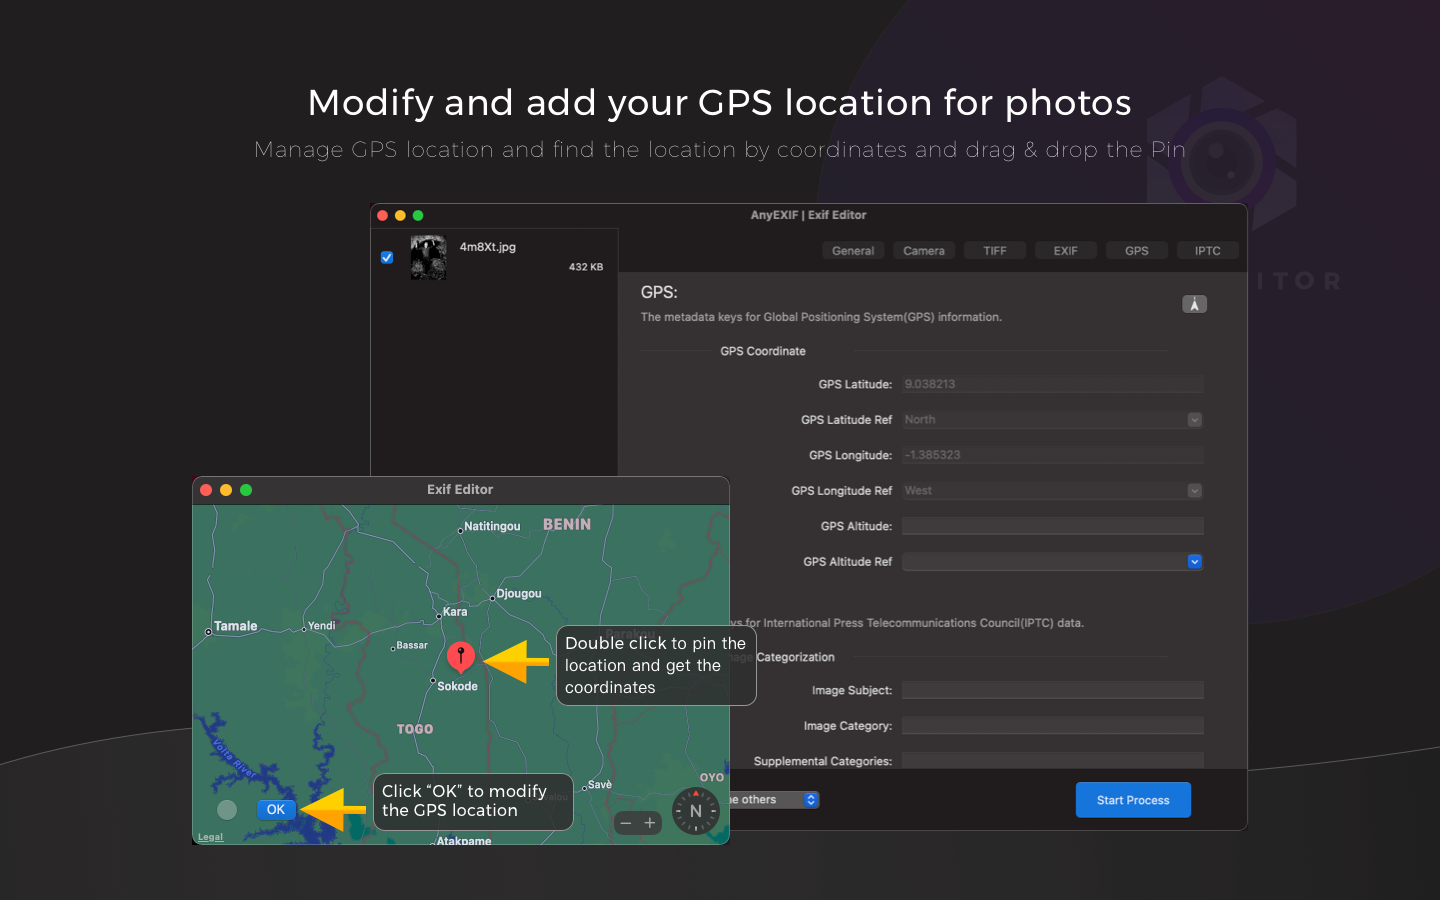Viewport: 1440px width, 900px height.
Task: Click the map compass N icon
Action: click(696, 811)
